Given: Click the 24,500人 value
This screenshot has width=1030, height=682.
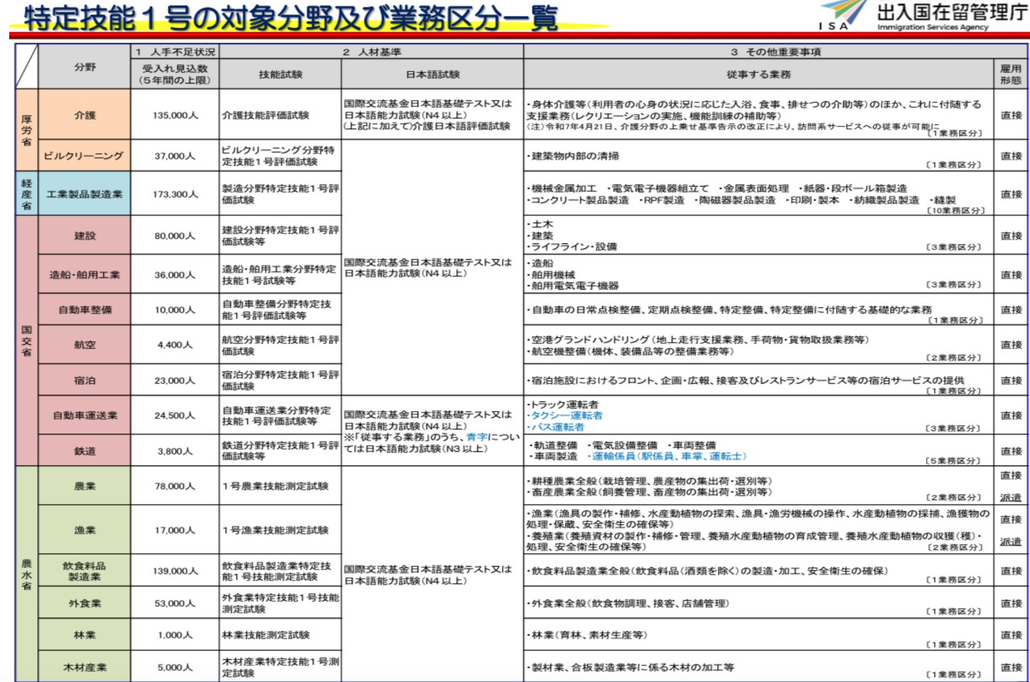Looking at the screenshot, I should pyautogui.click(x=175, y=415).
